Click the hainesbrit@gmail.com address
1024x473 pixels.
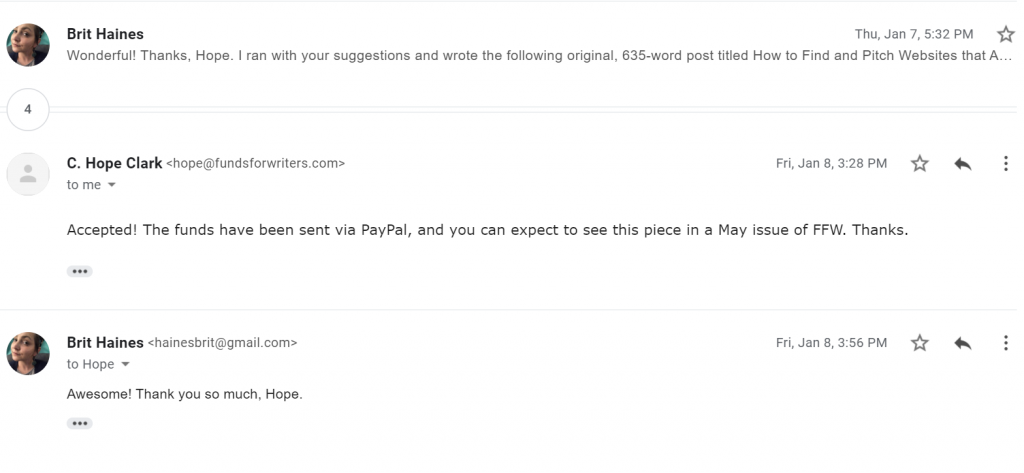pyautogui.click(x=223, y=343)
